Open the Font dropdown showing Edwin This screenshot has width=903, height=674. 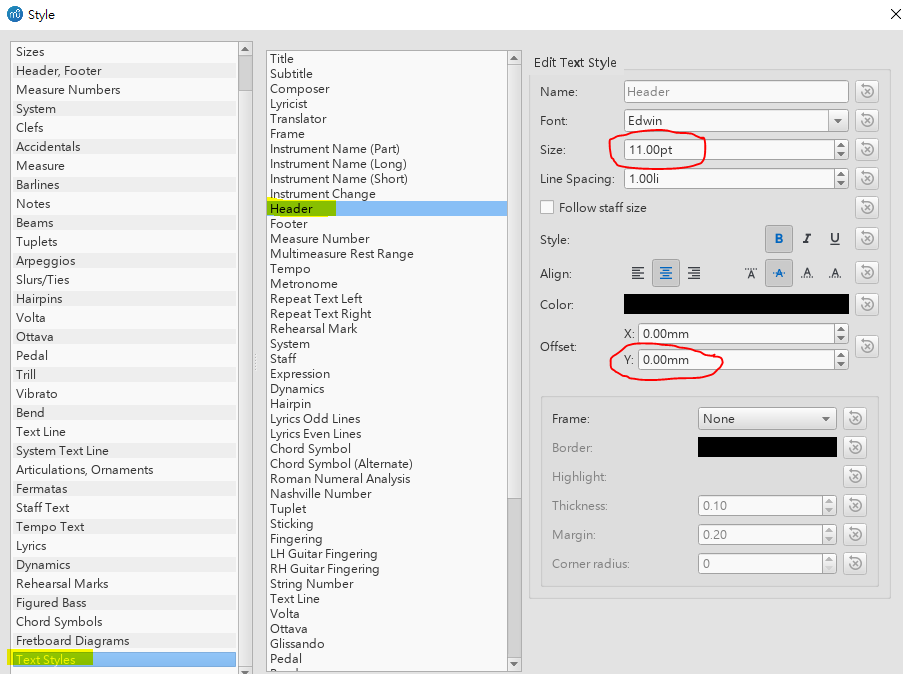click(838, 120)
